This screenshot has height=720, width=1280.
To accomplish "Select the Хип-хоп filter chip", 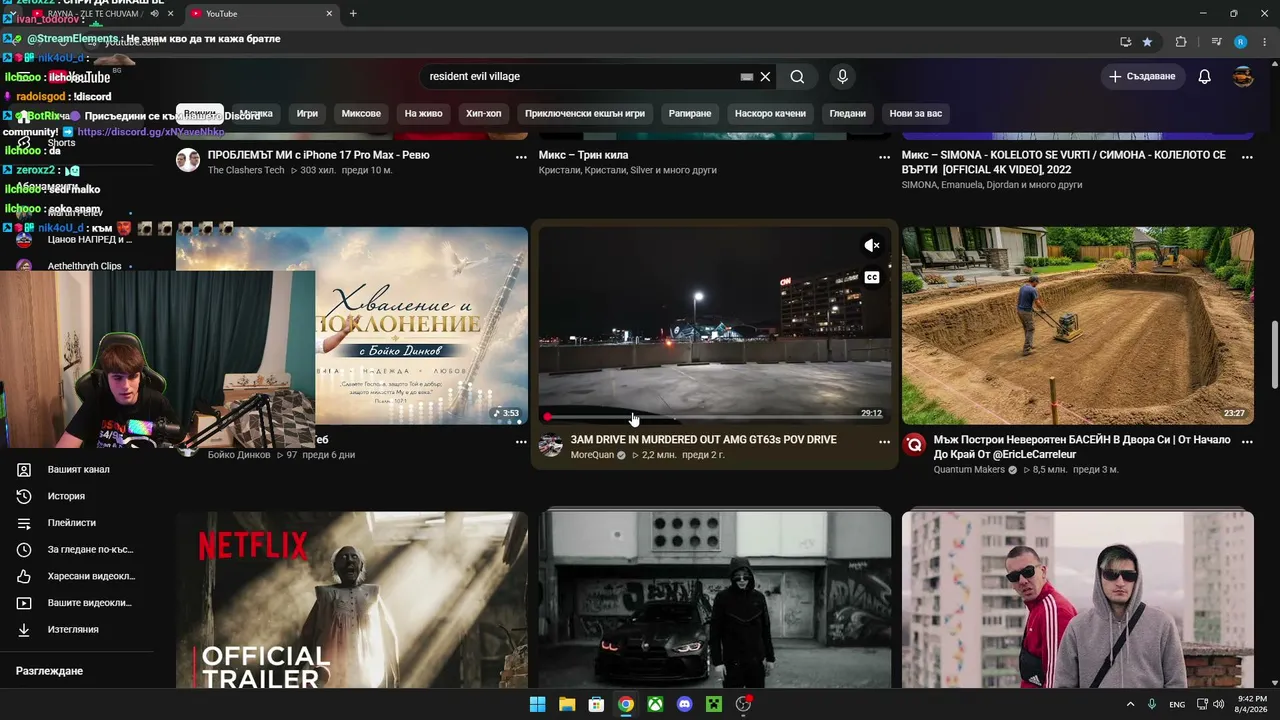I will click(x=484, y=113).
